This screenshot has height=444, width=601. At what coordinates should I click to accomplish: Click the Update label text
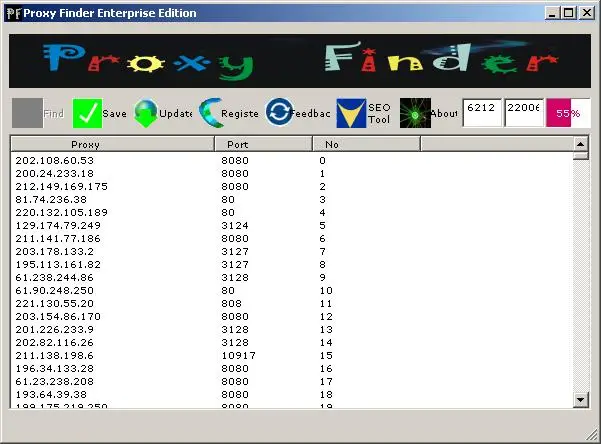coord(176,113)
